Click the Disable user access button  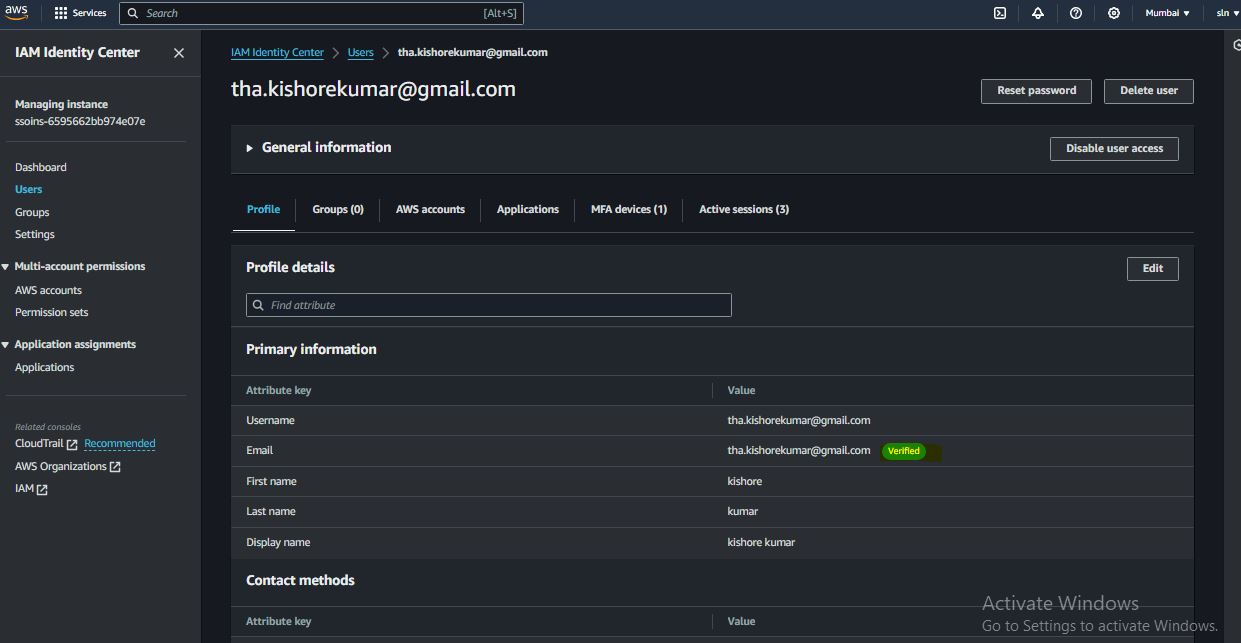[1114, 149]
